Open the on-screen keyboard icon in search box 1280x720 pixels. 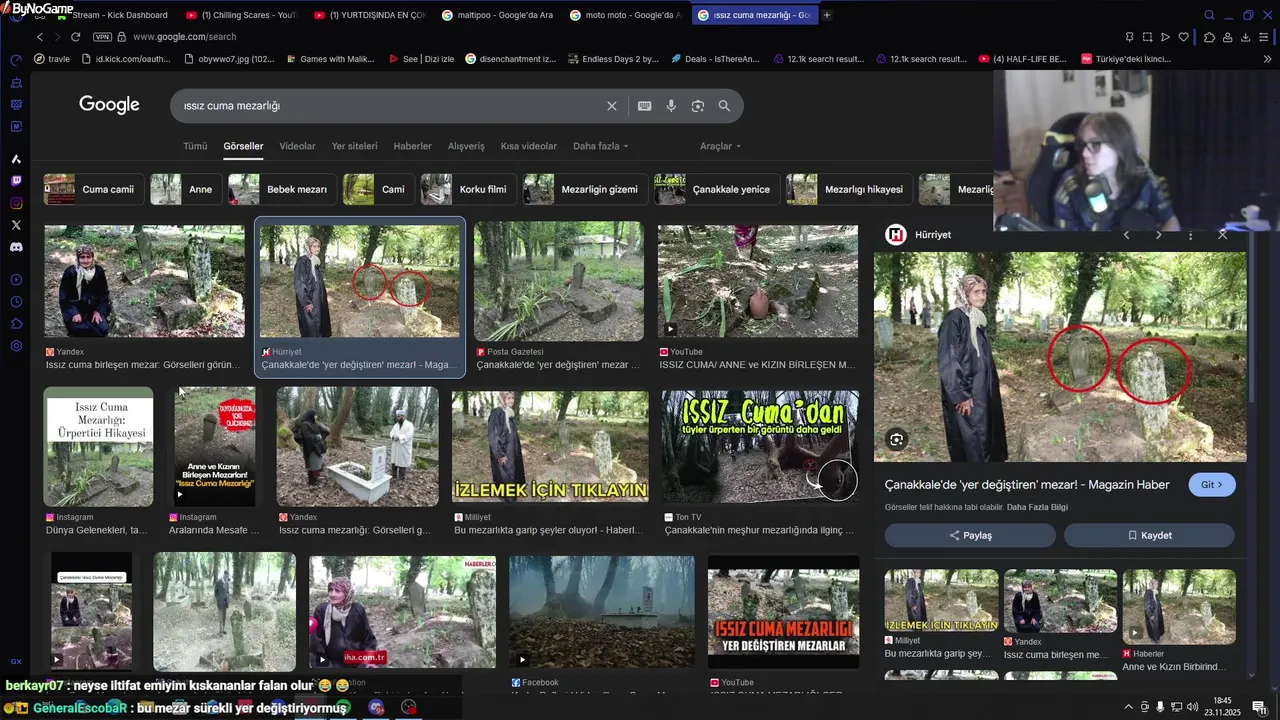(645, 106)
